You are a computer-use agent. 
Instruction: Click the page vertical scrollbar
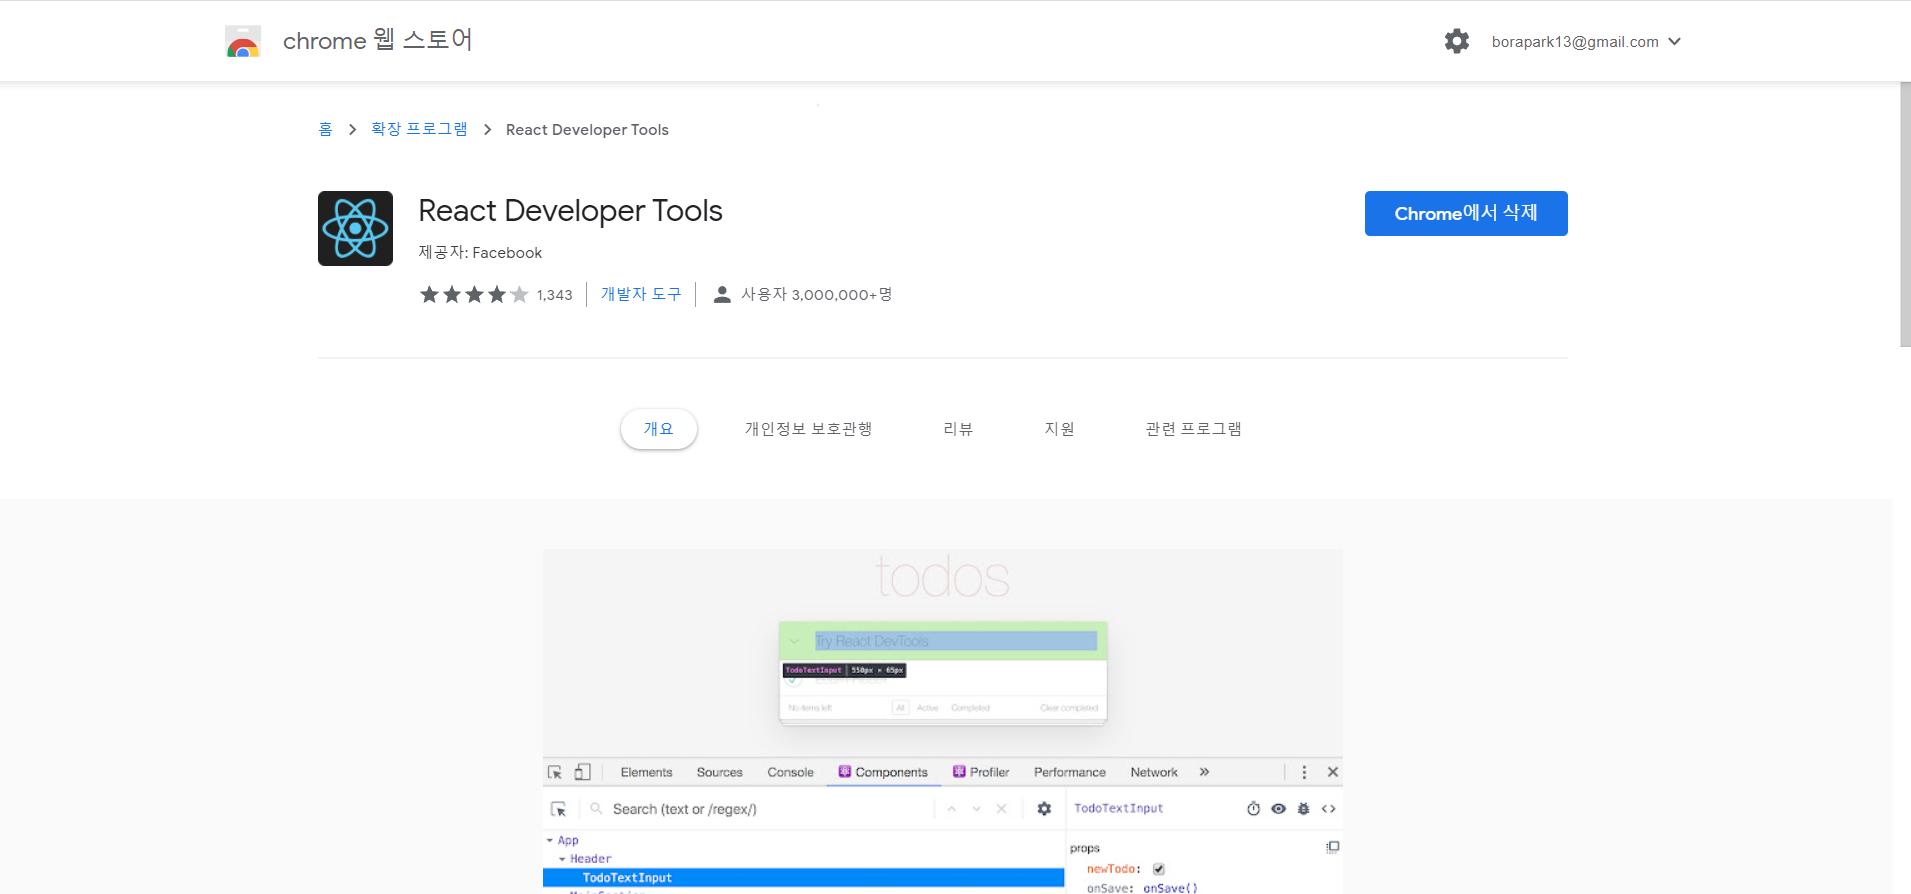(1905, 214)
